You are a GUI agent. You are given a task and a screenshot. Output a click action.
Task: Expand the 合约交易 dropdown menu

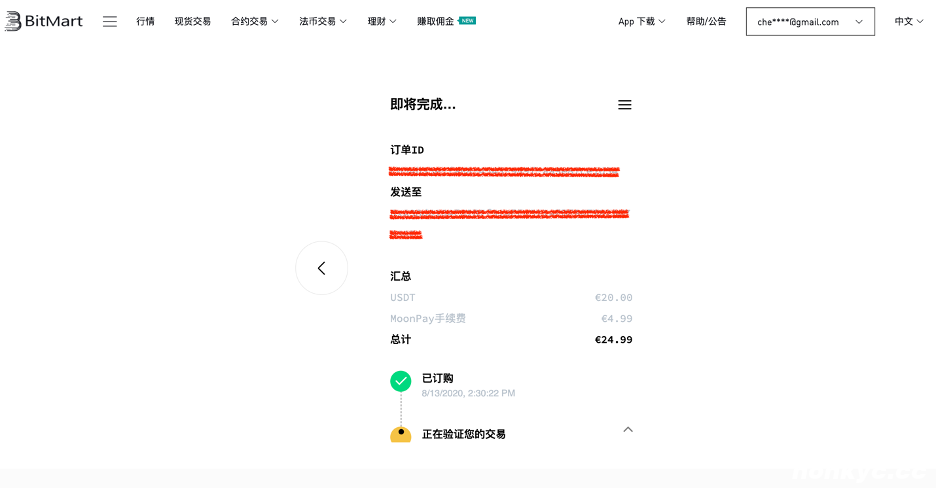tap(254, 21)
